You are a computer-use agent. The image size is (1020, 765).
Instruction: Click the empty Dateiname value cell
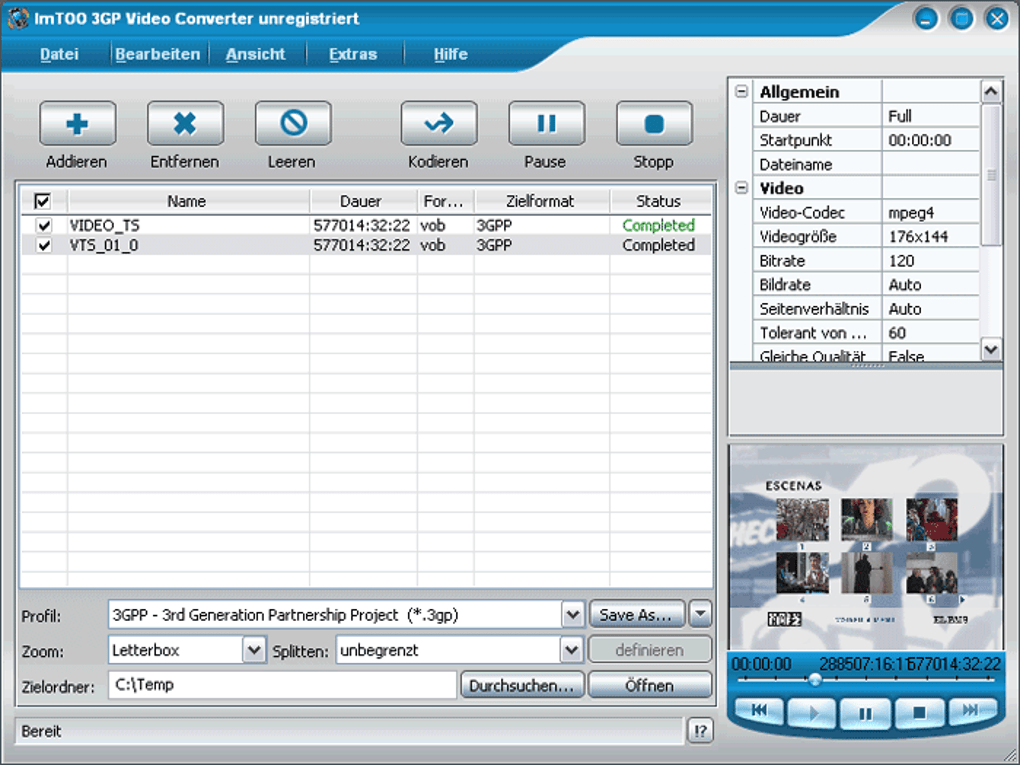(x=930, y=165)
